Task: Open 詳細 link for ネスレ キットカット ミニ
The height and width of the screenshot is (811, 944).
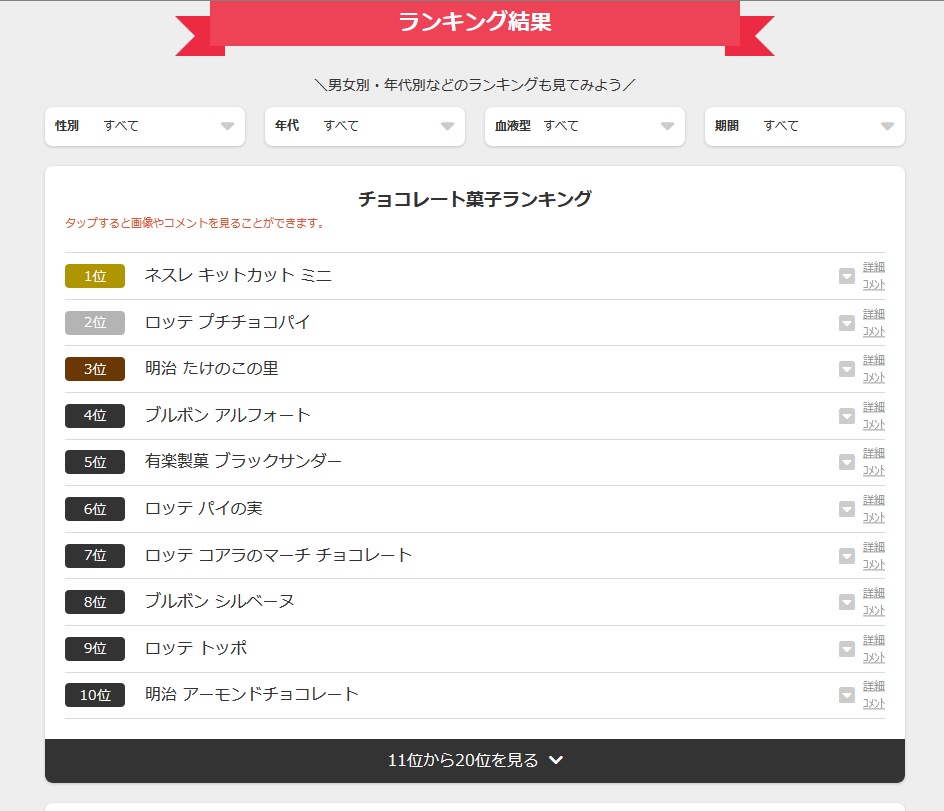Action: tap(874, 267)
